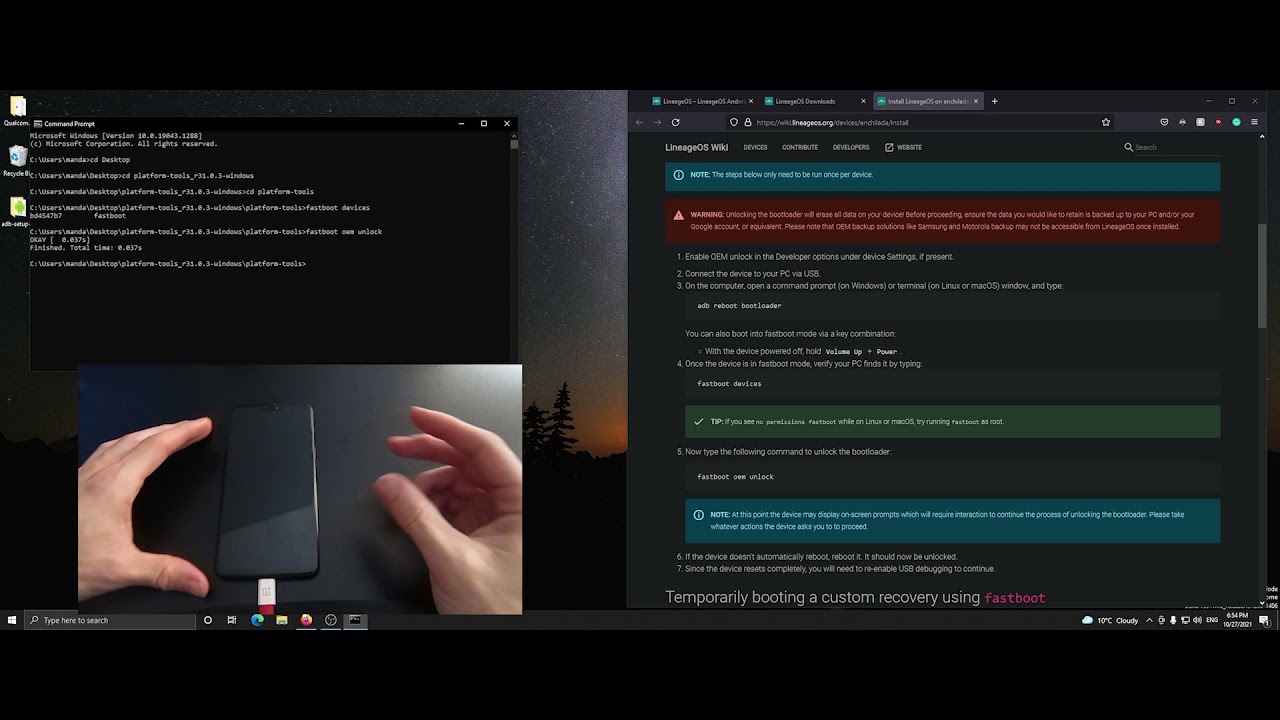Go back in Firefox history

coord(639,122)
